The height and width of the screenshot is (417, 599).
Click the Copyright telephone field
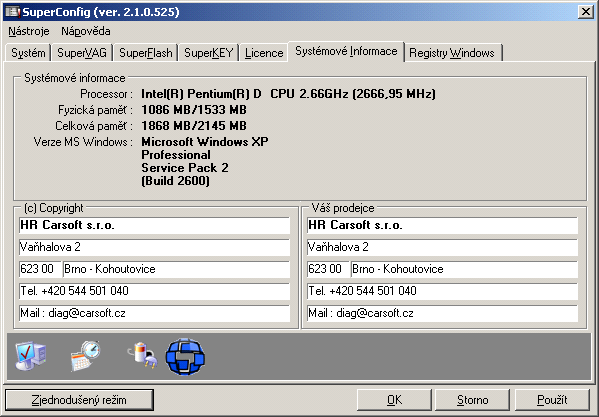(x=154, y=291)
